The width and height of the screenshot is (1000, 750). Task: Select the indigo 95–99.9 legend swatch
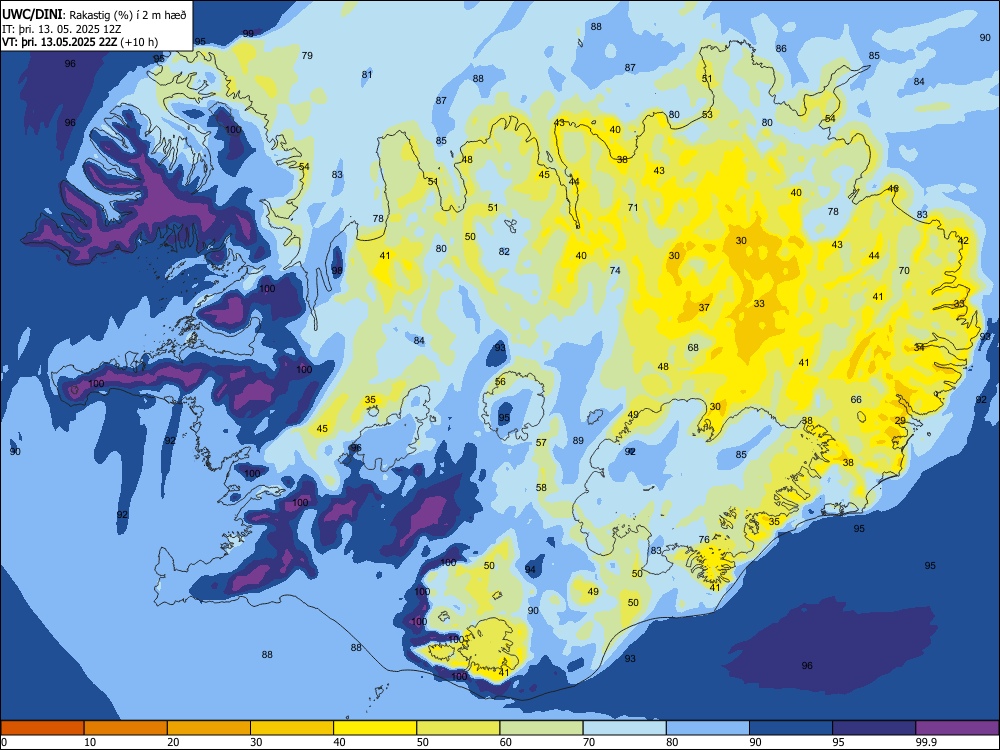(874, 728)
